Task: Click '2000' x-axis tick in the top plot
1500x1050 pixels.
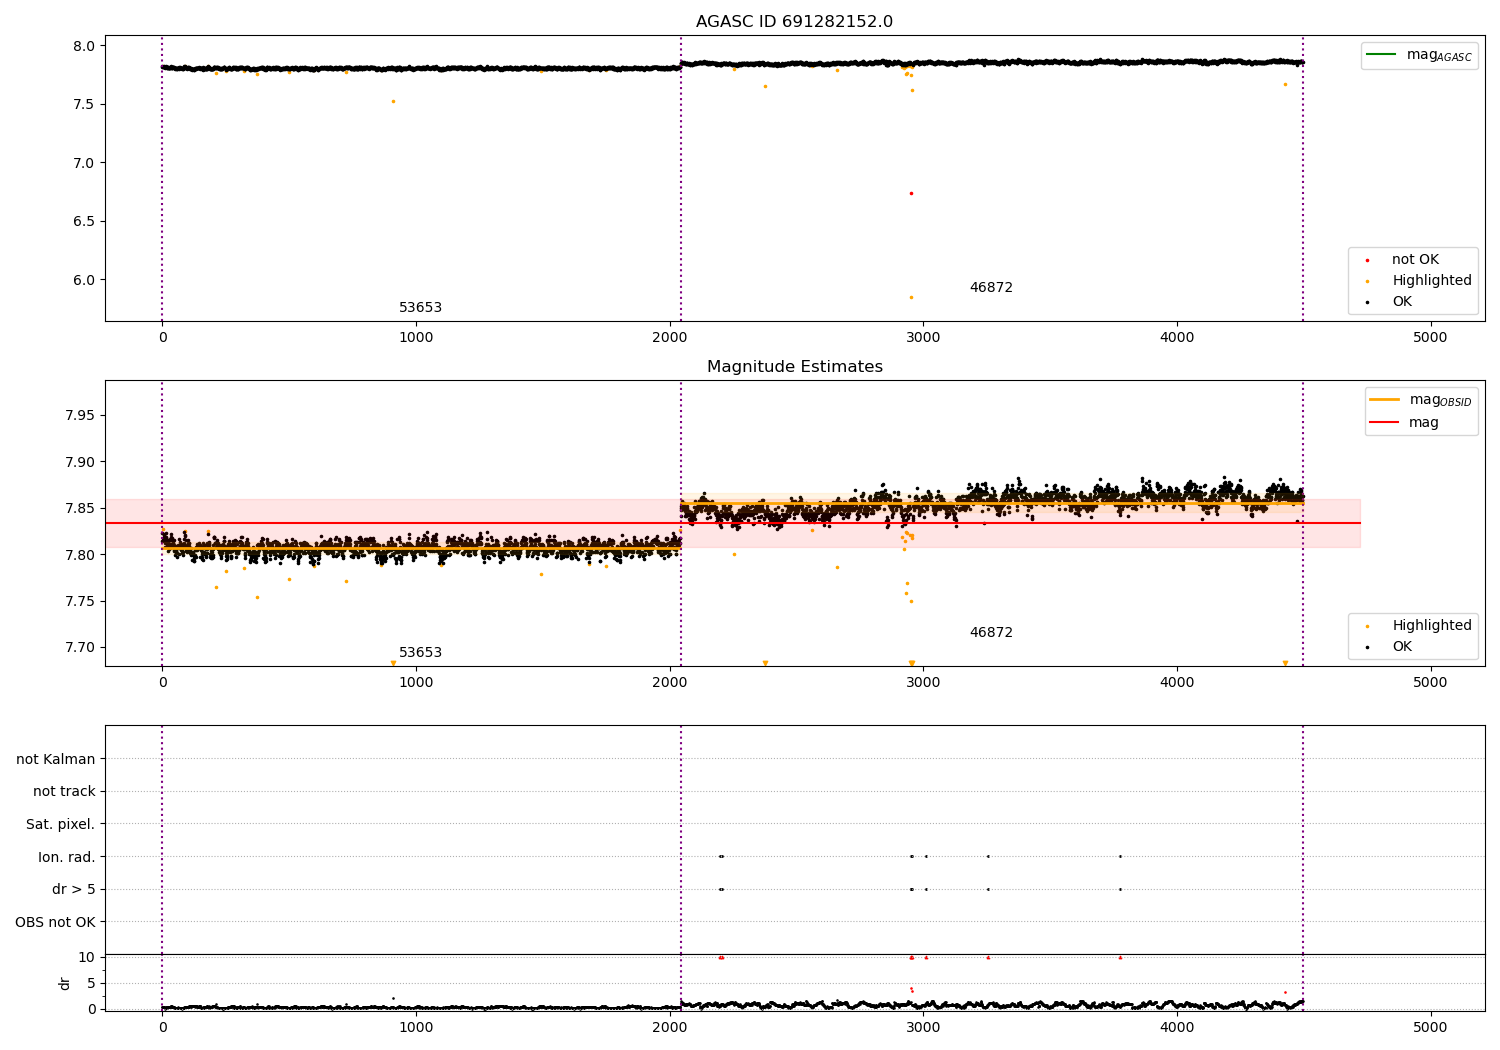Action: pos(670,338)
